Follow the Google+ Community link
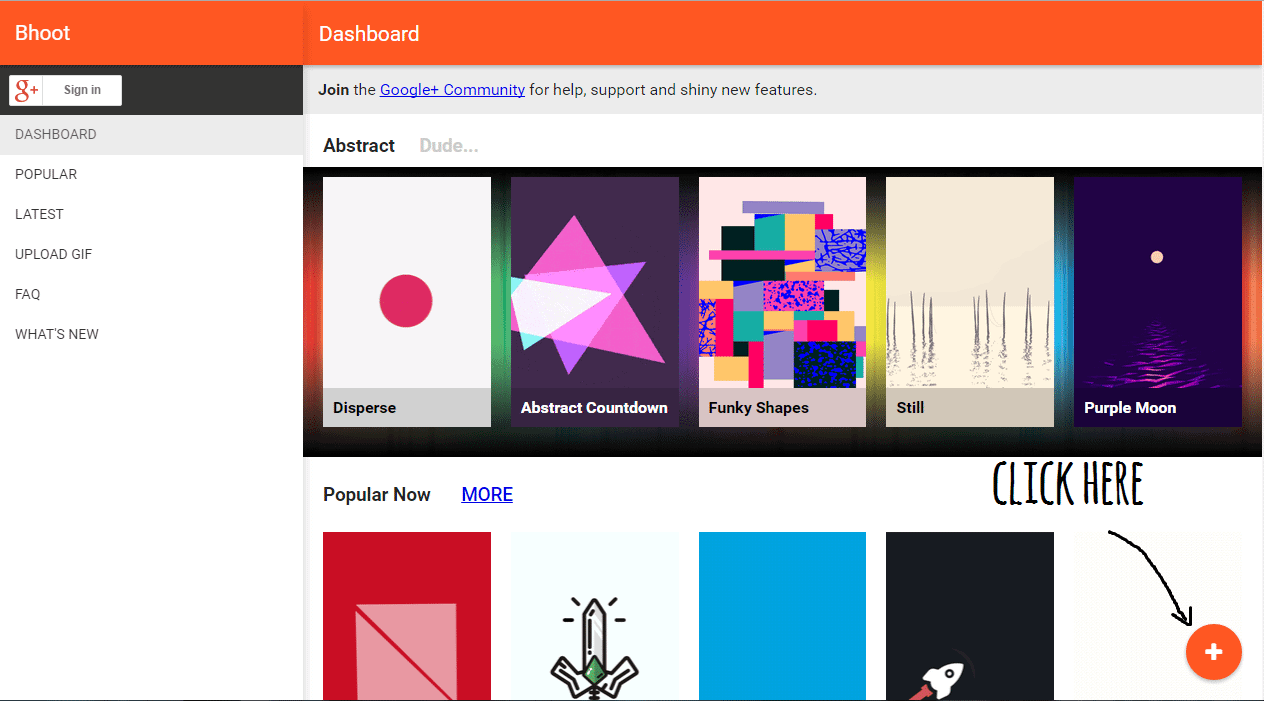The height and width of the screenshot is (701, 1264). [452, 90]
